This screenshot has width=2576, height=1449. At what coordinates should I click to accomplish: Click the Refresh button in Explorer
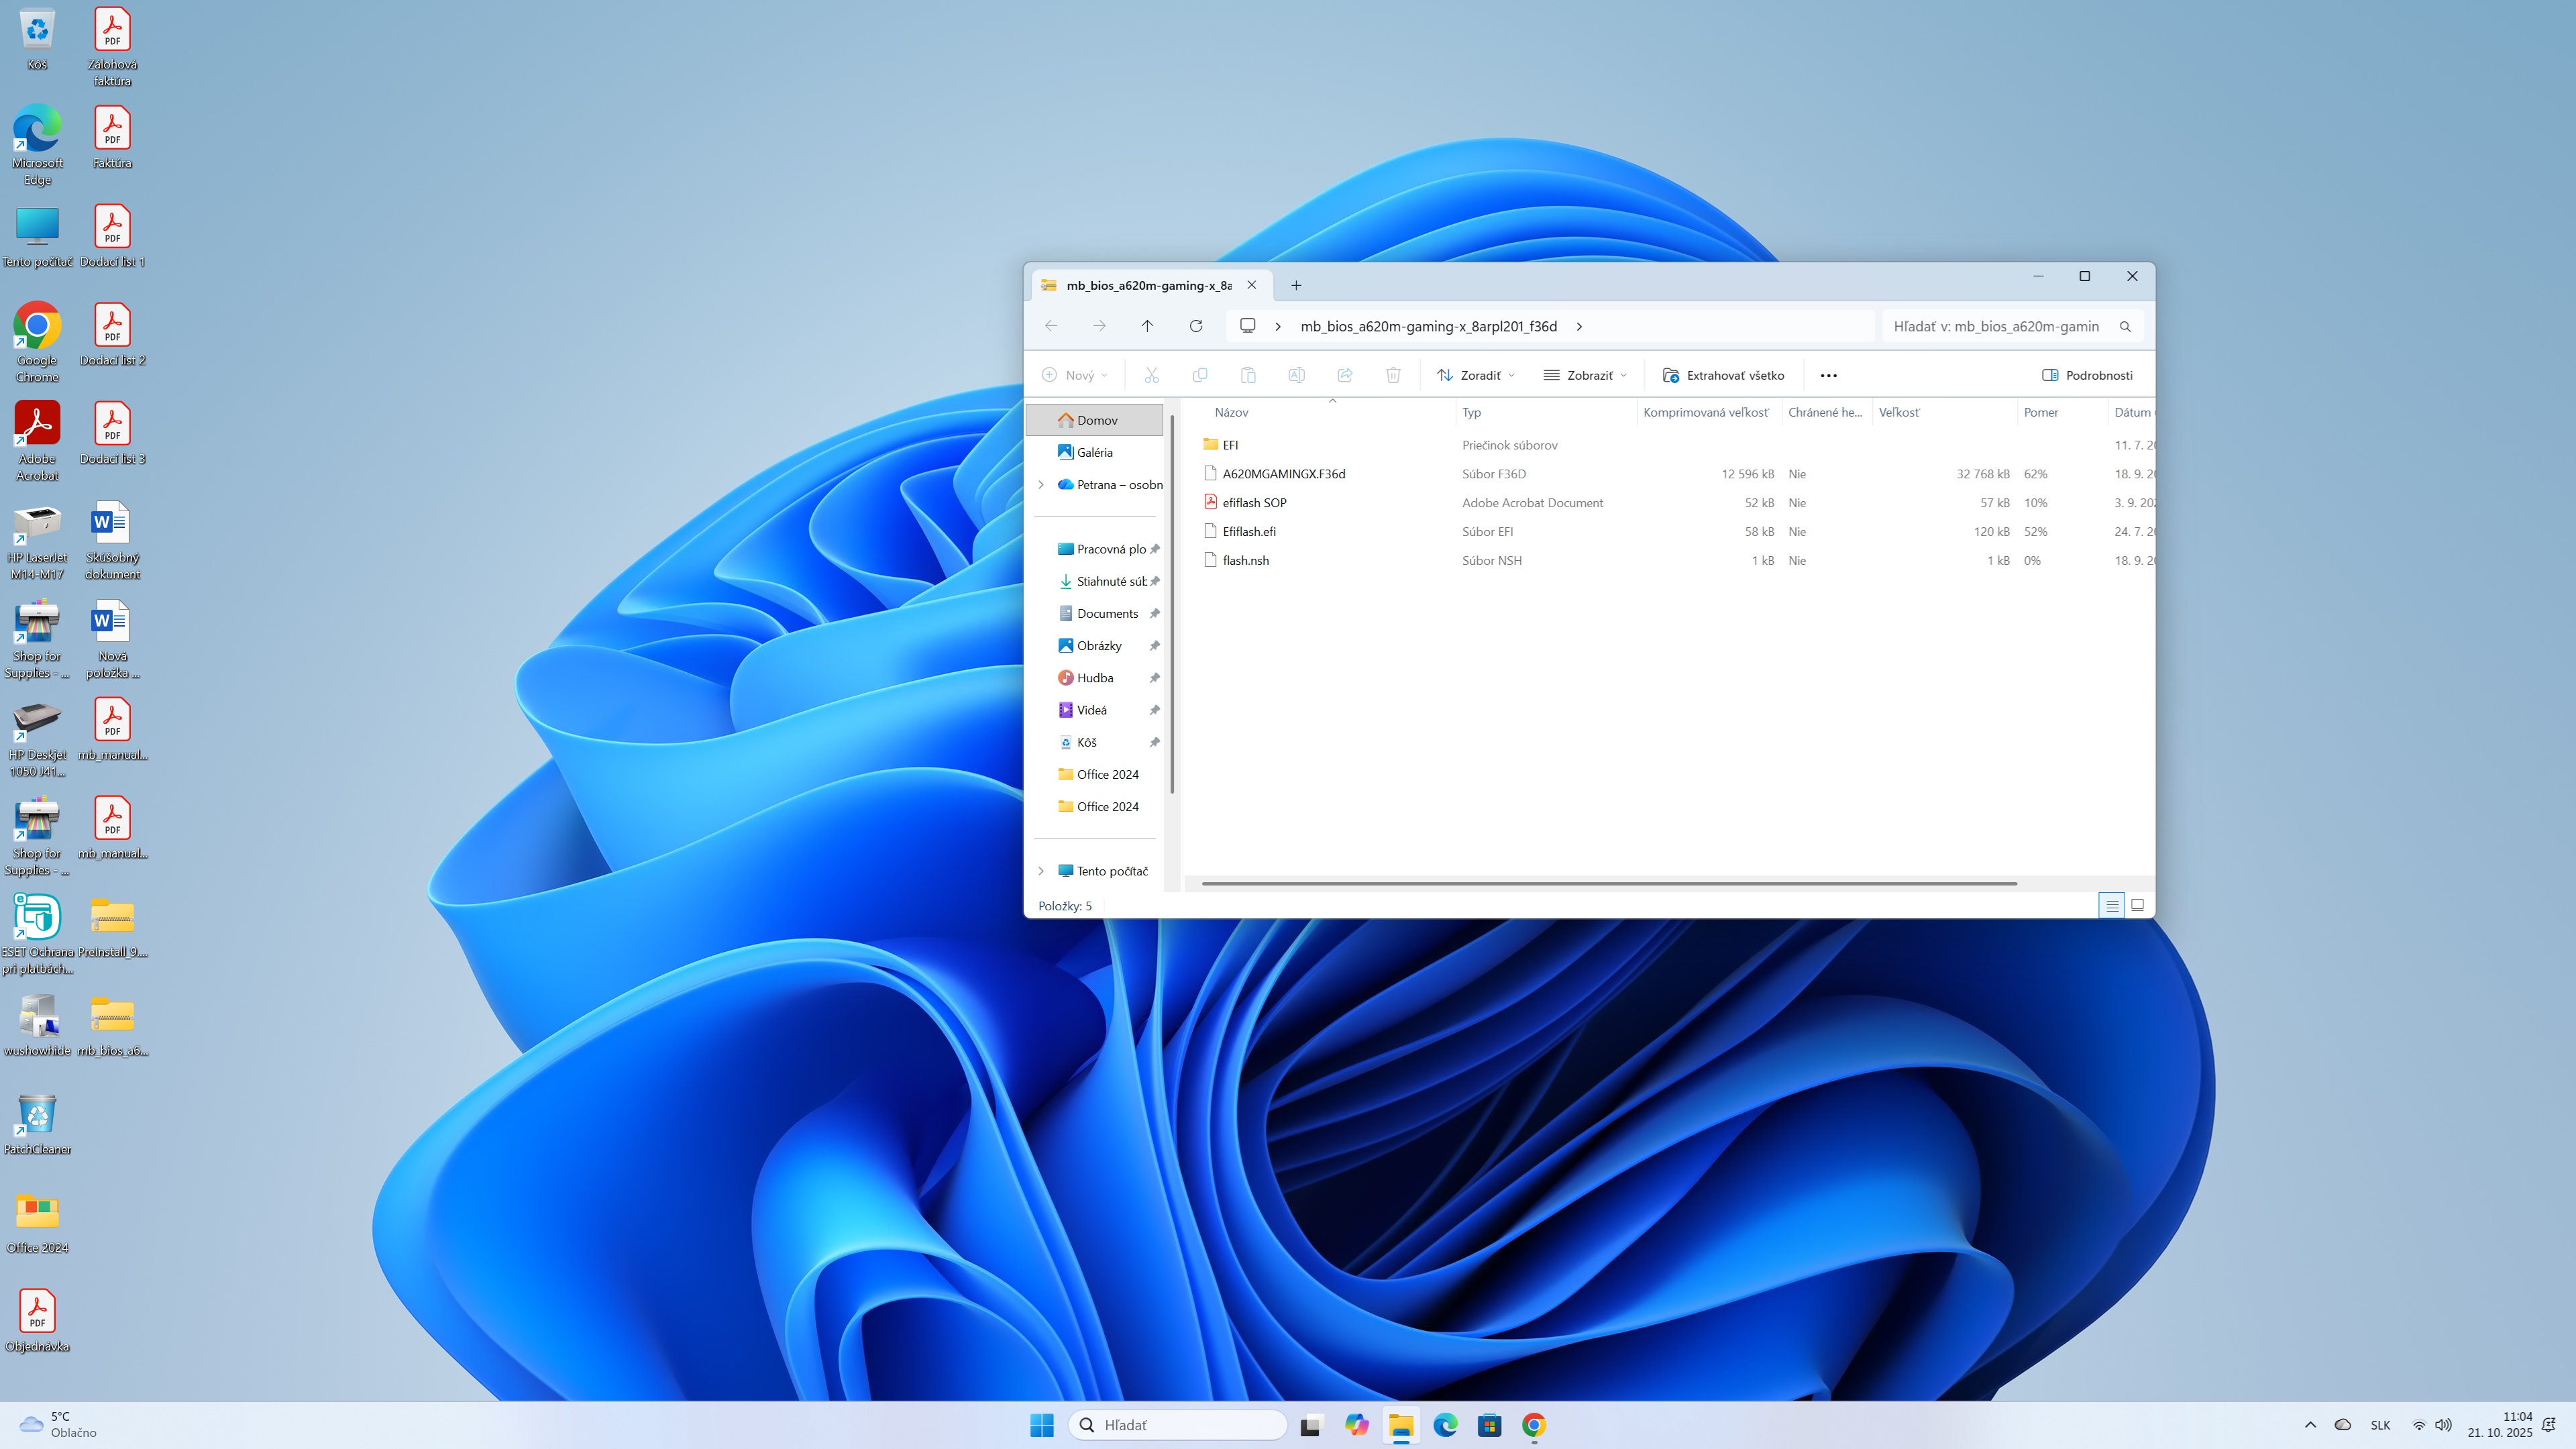pos(1195,326)
